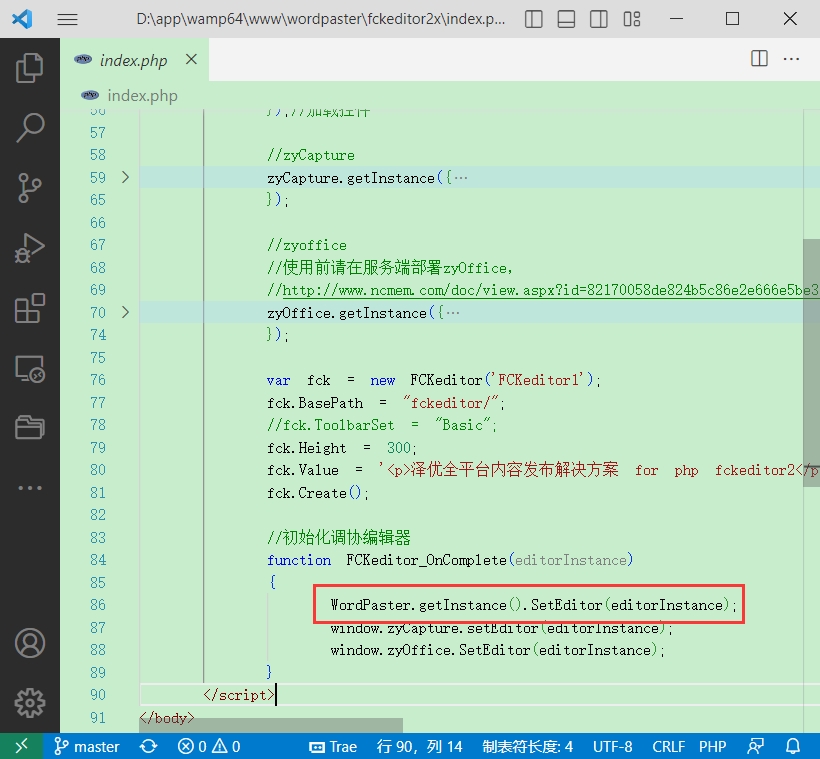The height and width of the screenshot is (759, 820).
Task: Open the Run and Debug view
Action: tap(30, 247)
